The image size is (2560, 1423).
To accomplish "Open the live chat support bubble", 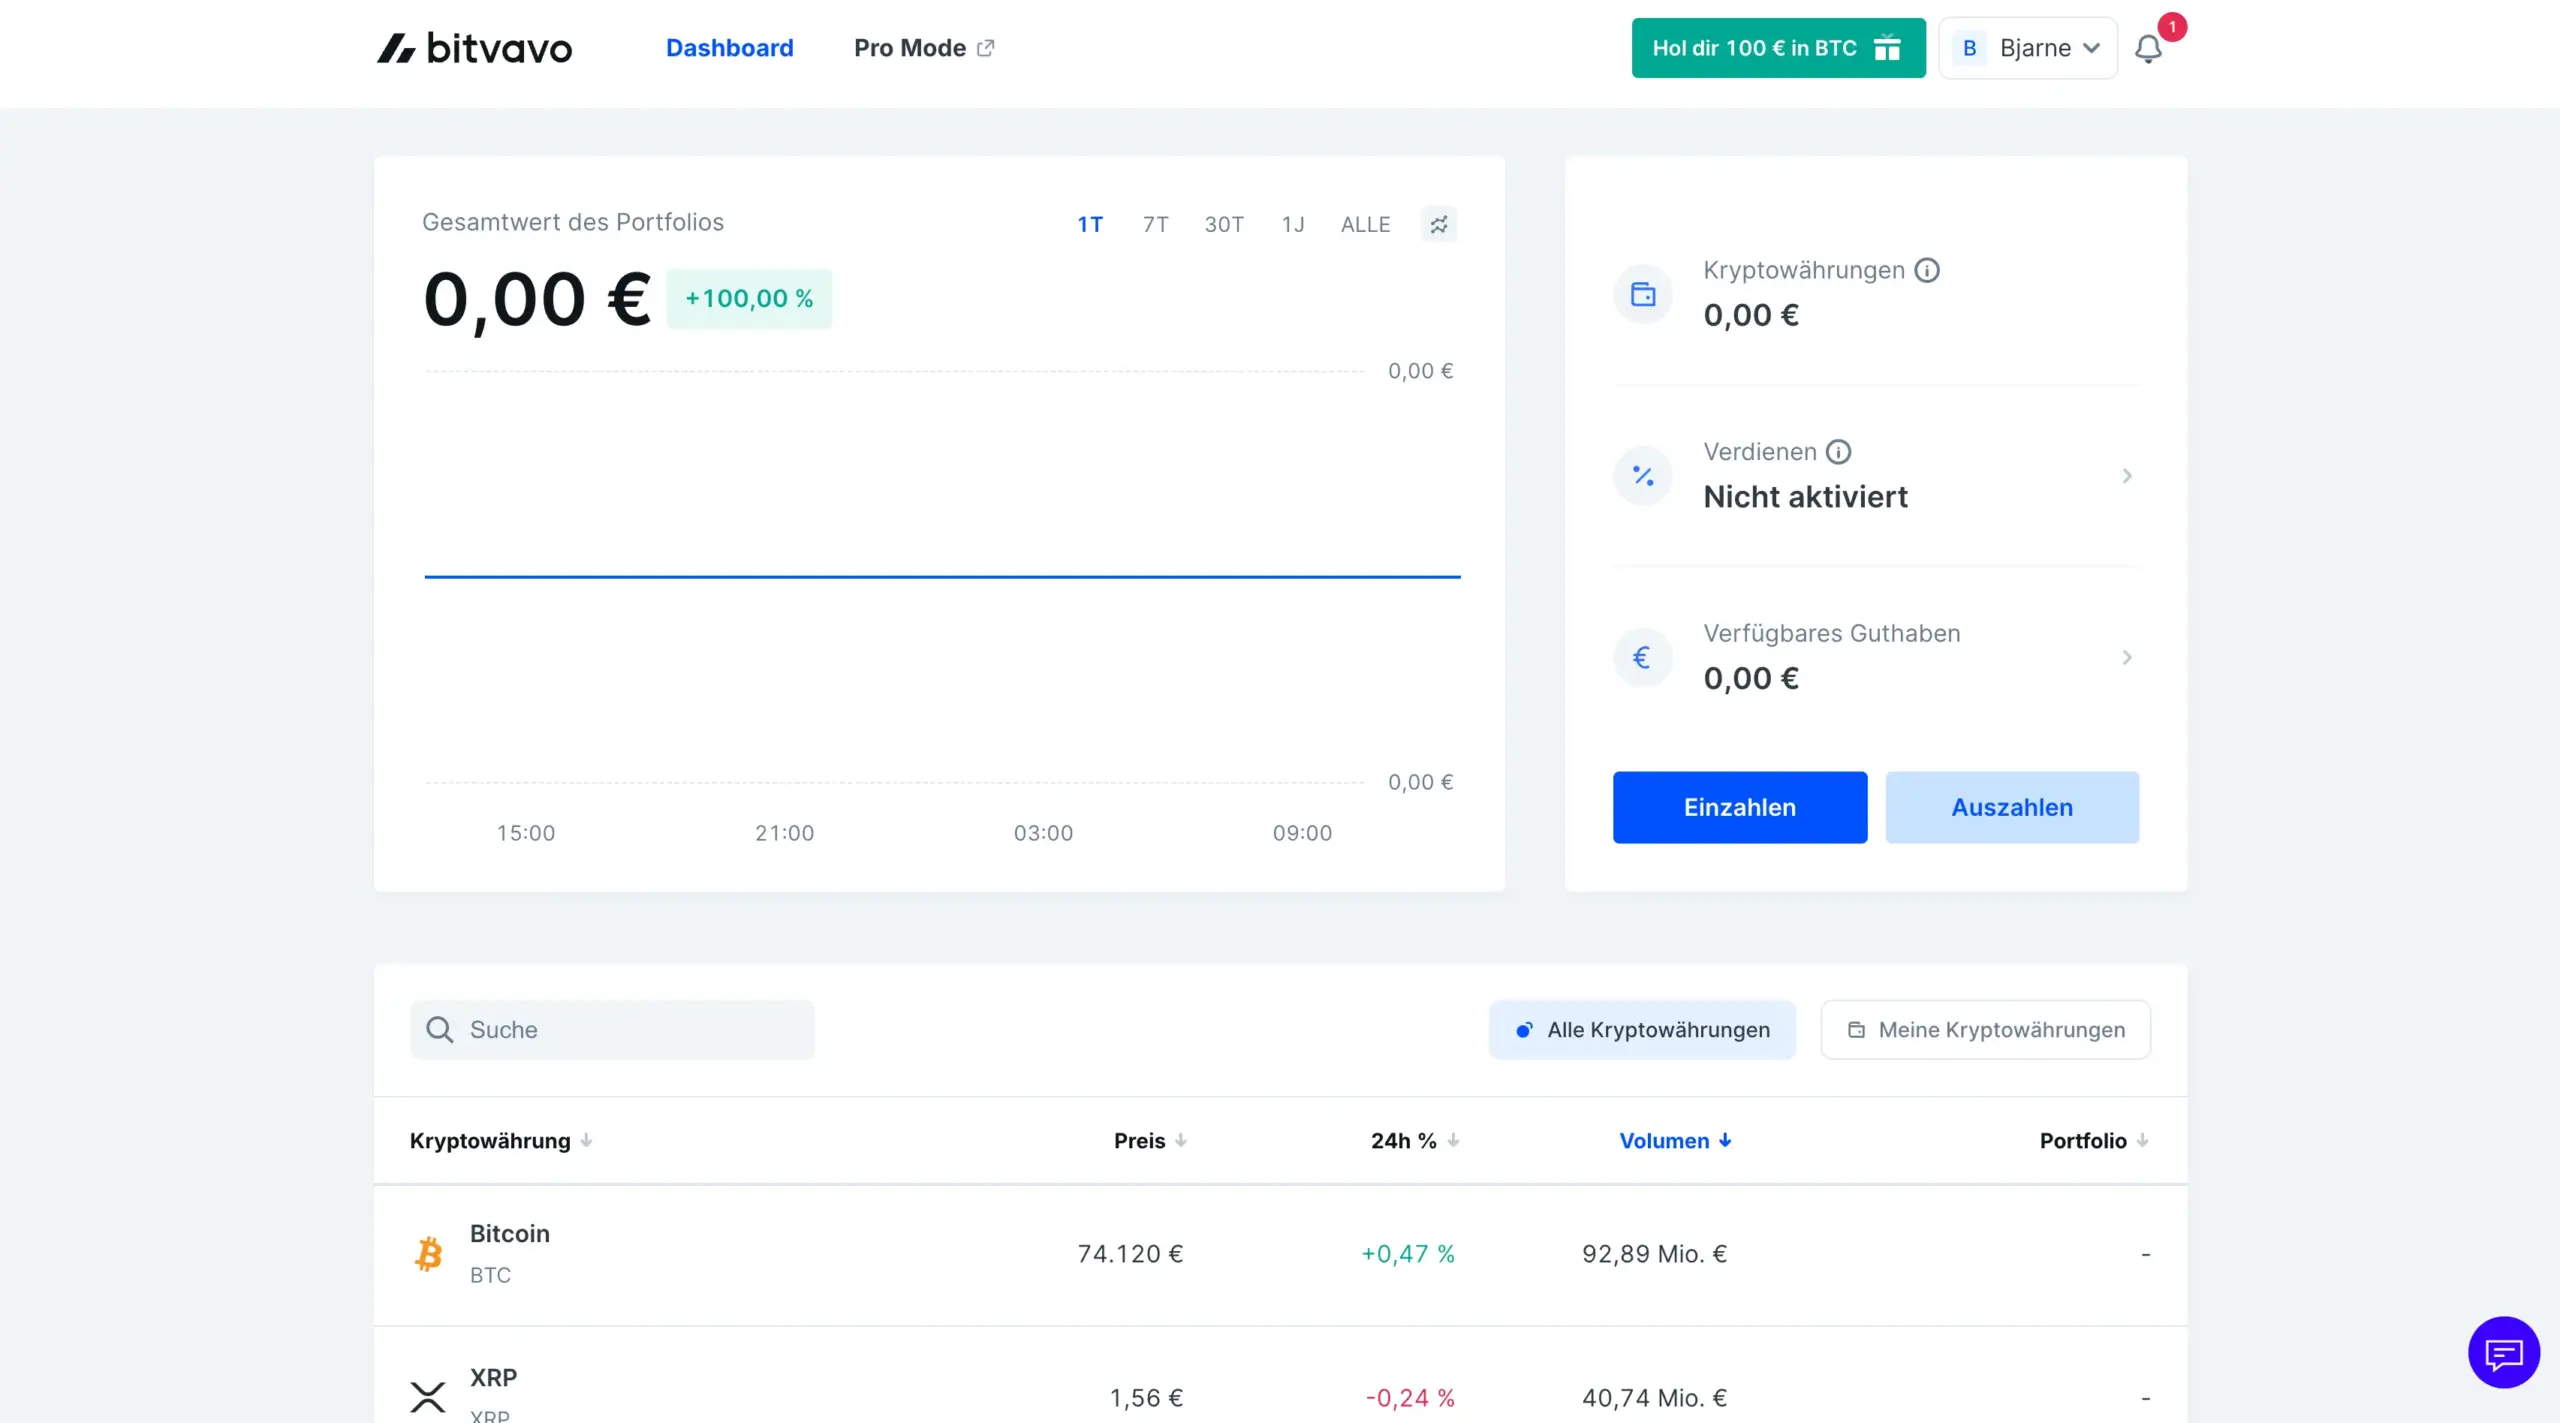I will [2503, 1353].
